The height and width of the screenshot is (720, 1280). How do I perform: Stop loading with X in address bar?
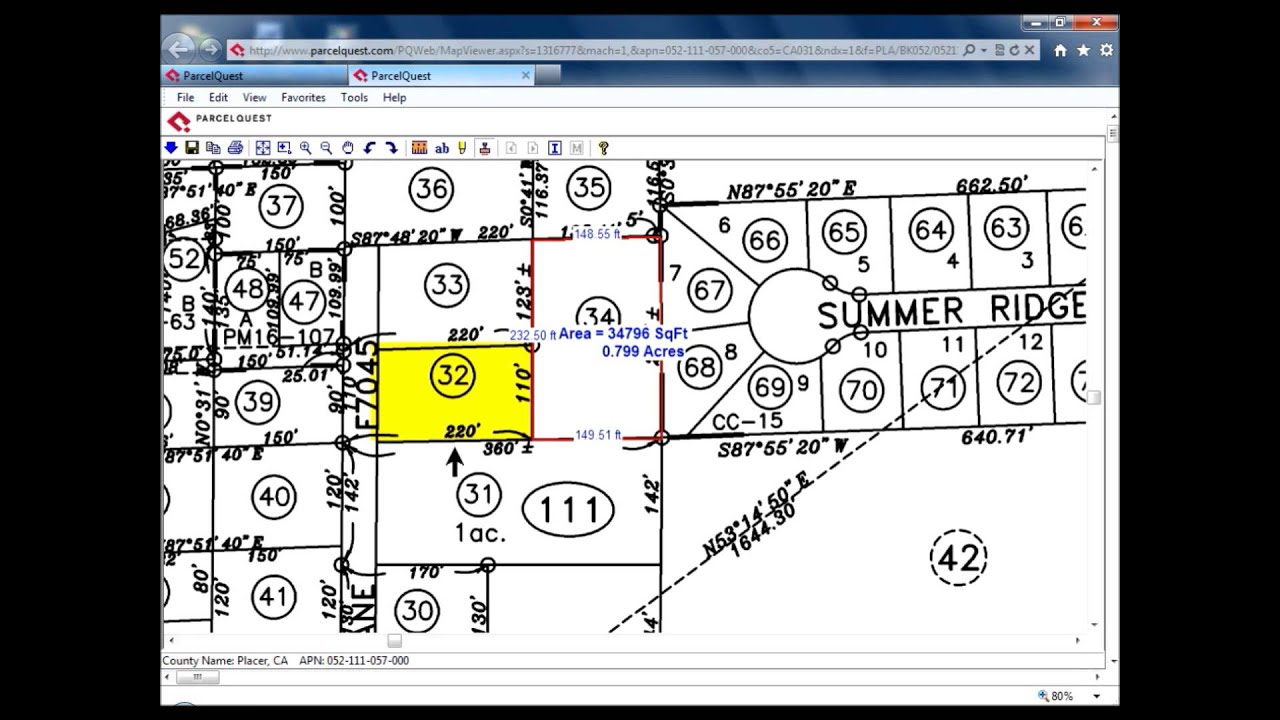[1029, 50]
